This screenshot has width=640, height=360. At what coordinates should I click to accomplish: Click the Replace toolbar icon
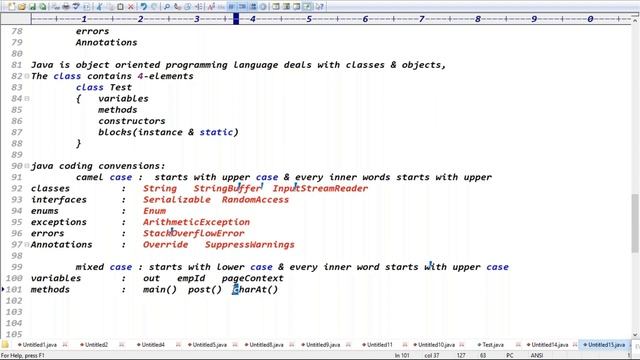coord(177,7)
